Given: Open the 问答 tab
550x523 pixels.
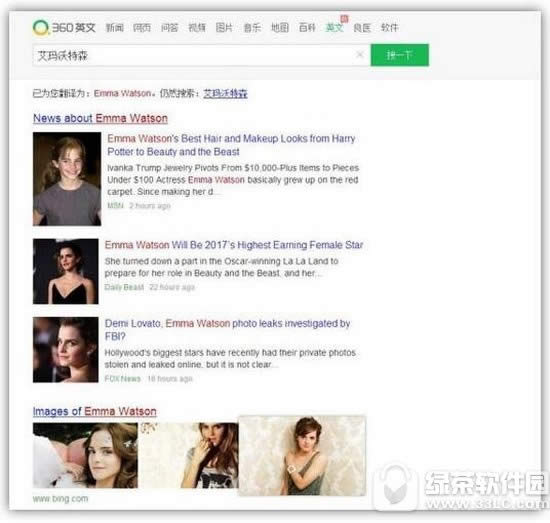Looking at the screenshot, I should 169,28.
